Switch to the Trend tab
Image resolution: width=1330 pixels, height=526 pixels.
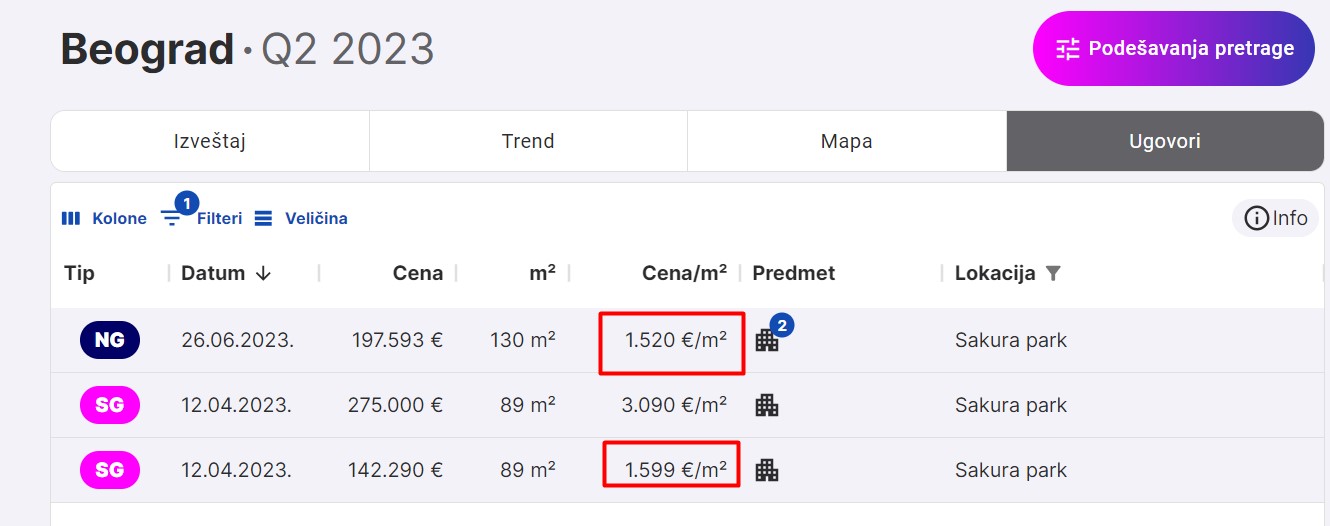pyautogui.click(x=528, y=141)
